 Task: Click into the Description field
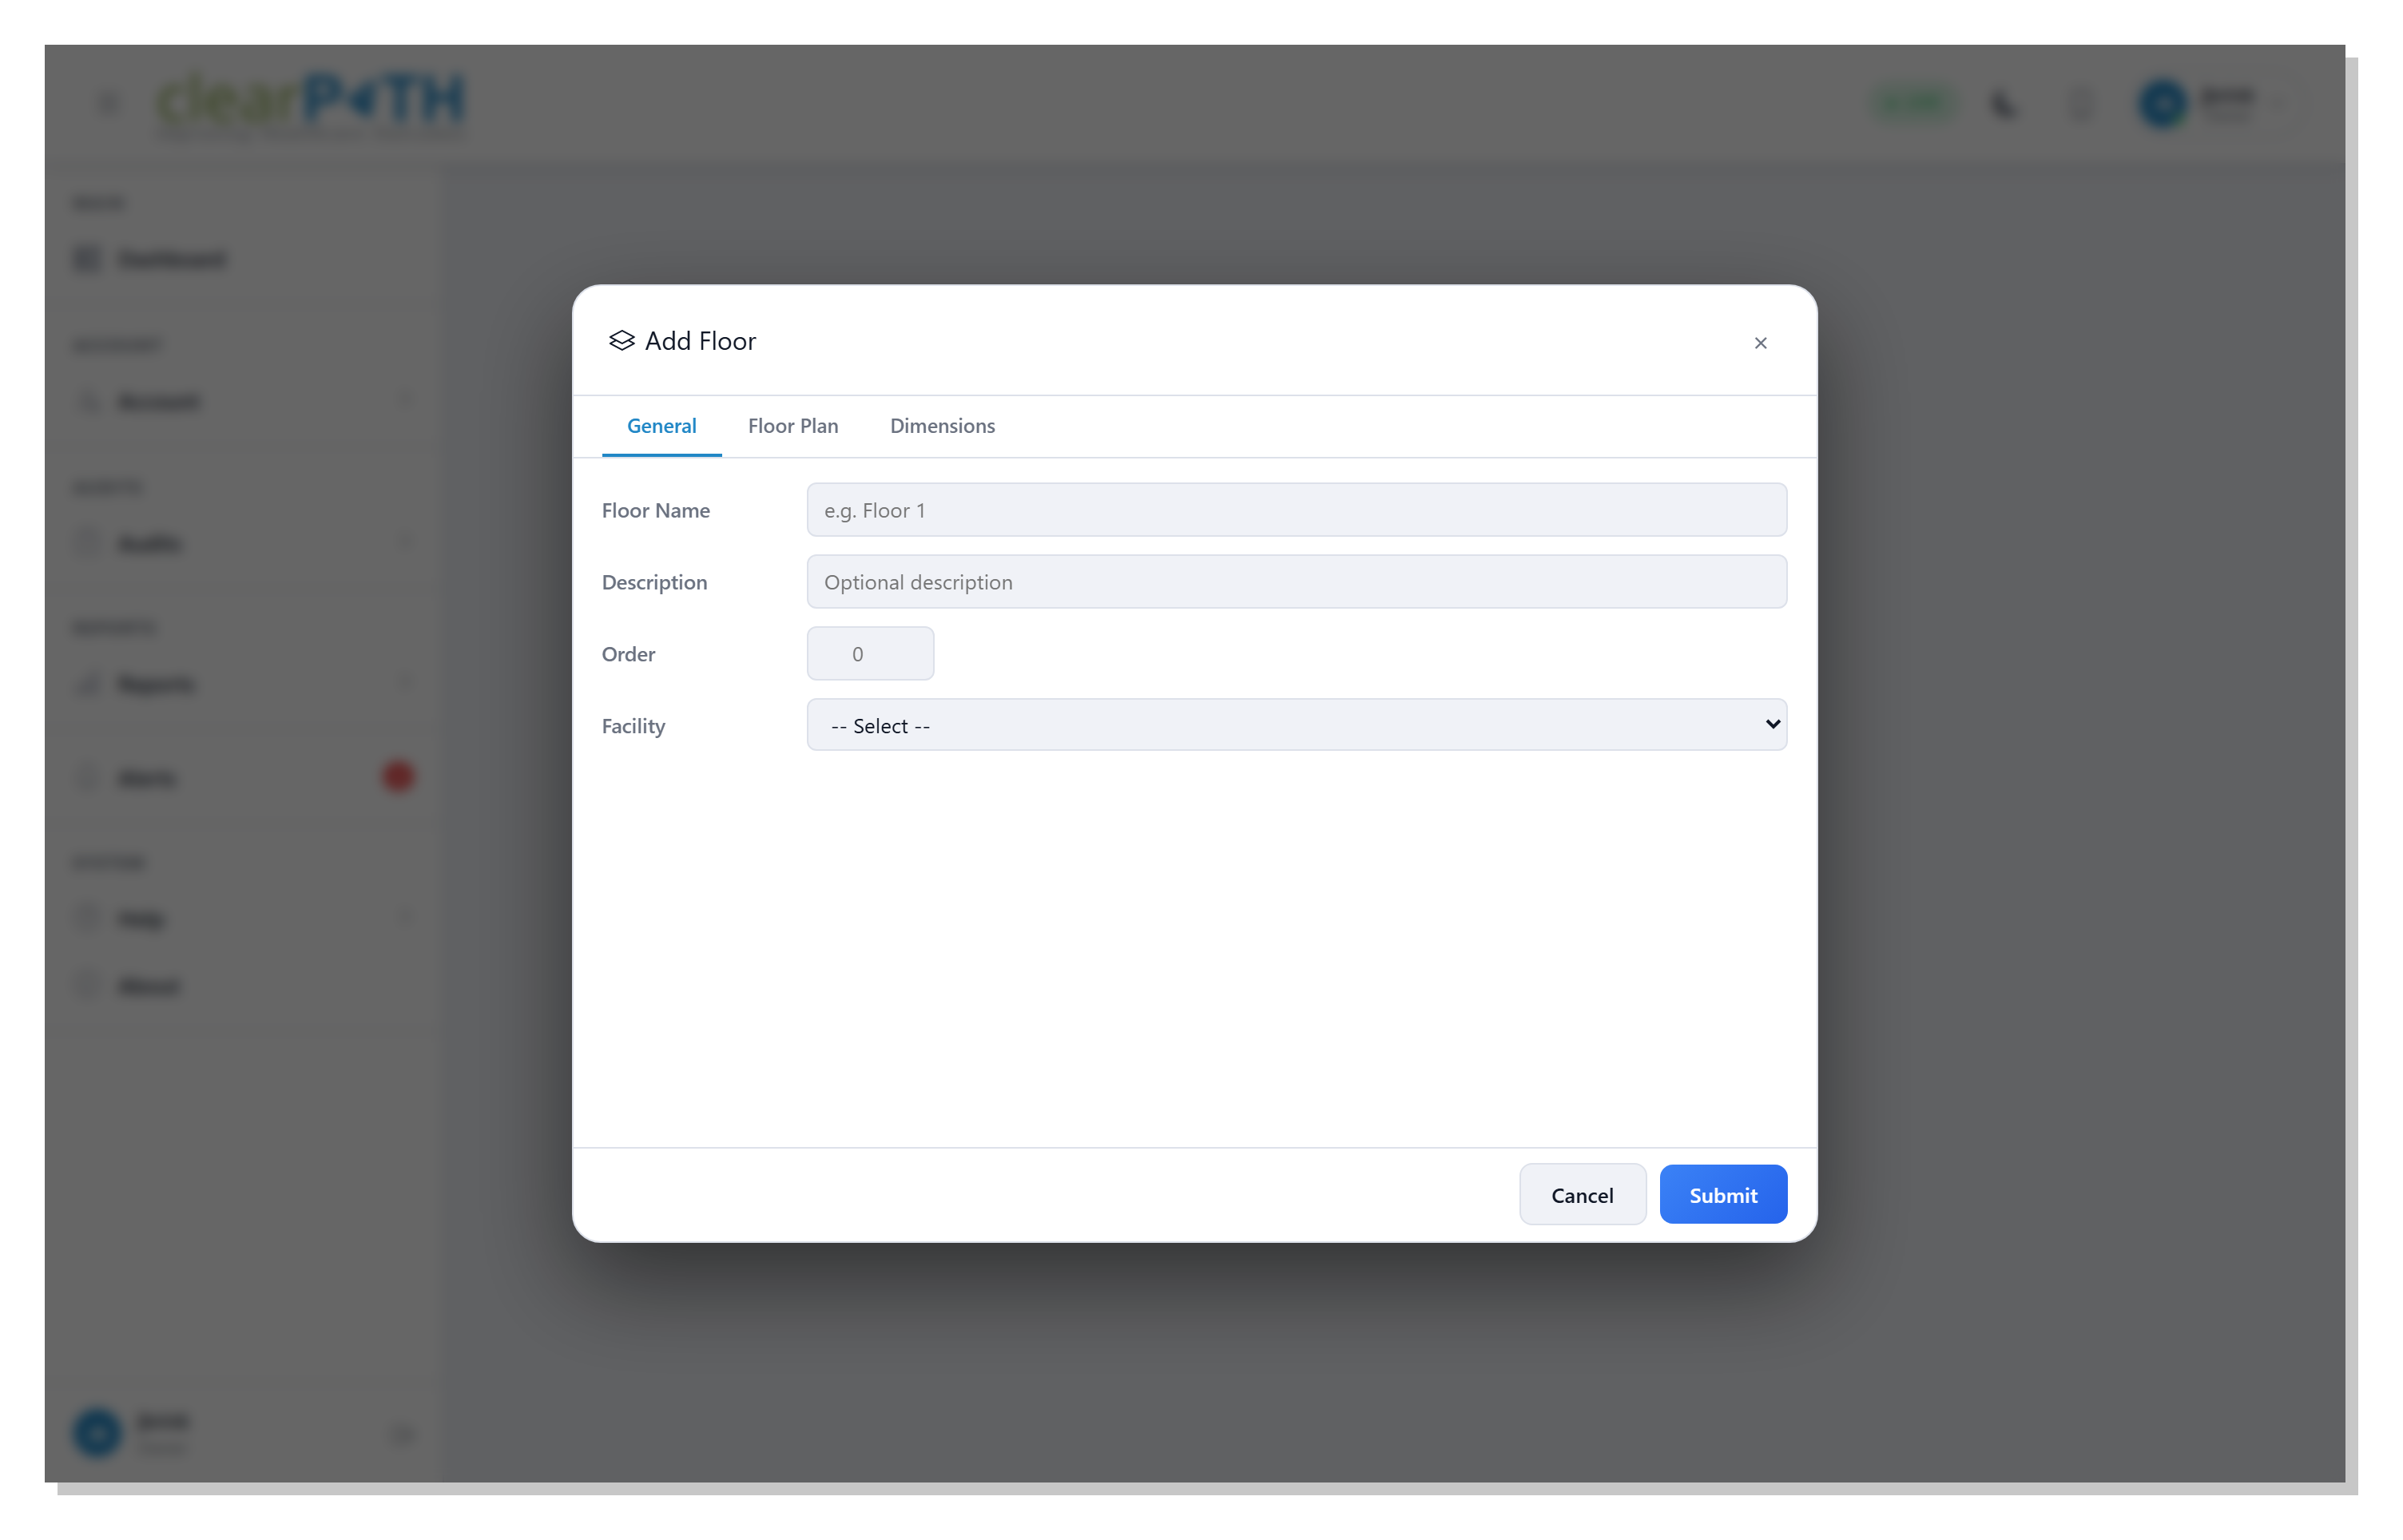(1296, 582)
